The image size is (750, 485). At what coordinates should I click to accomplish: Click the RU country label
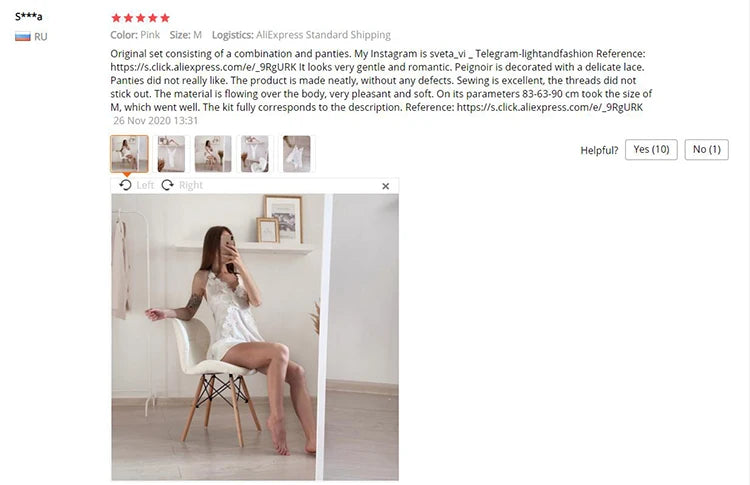(41, 37)
